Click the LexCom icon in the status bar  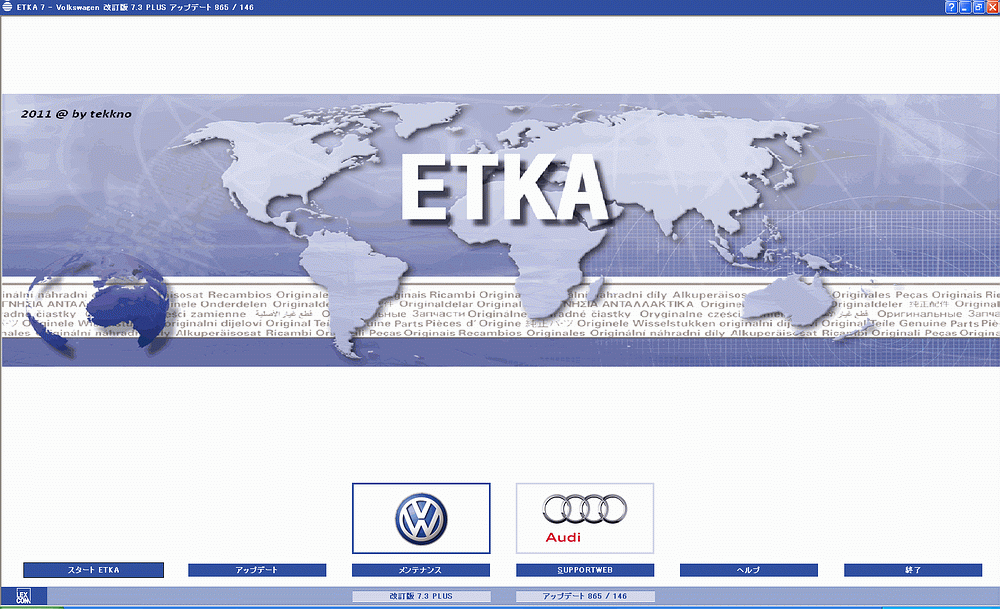pos(24,596)
